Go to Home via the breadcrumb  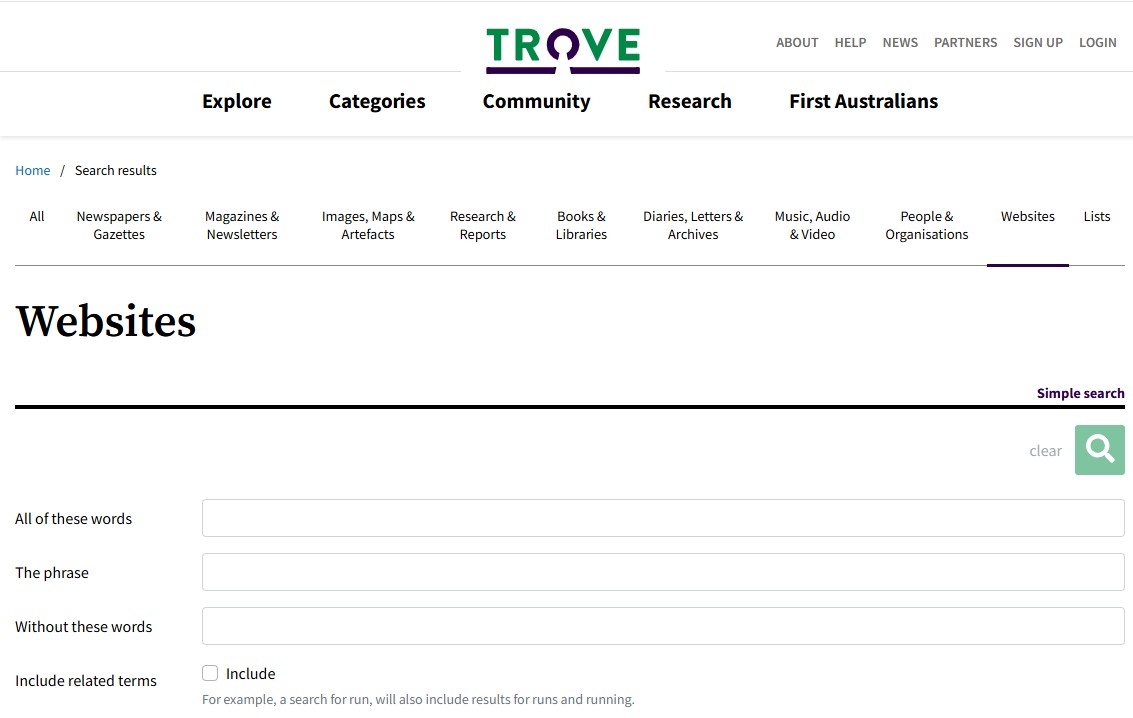pos(32,170)
